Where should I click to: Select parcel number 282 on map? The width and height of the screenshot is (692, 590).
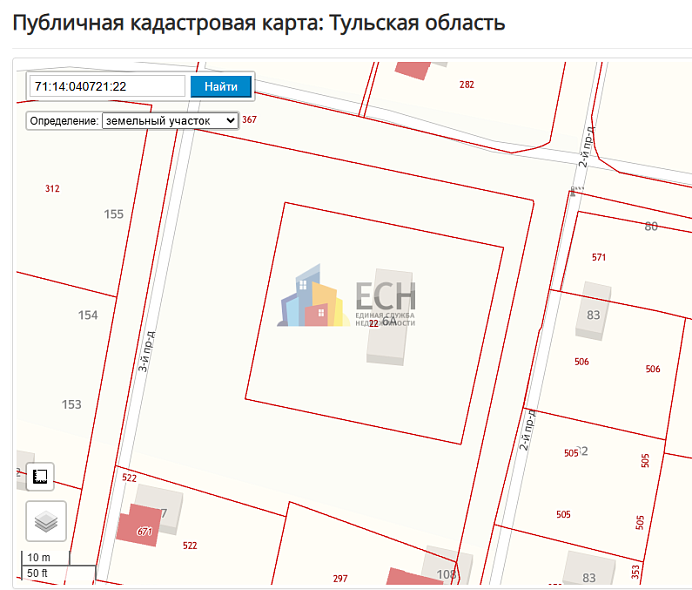click(x=466, y=85)
